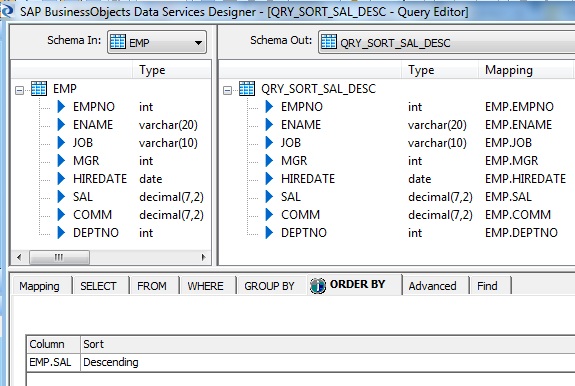The image size is (575, 386).
Task: Click the column icon beside output SAL
Action: 269,196
